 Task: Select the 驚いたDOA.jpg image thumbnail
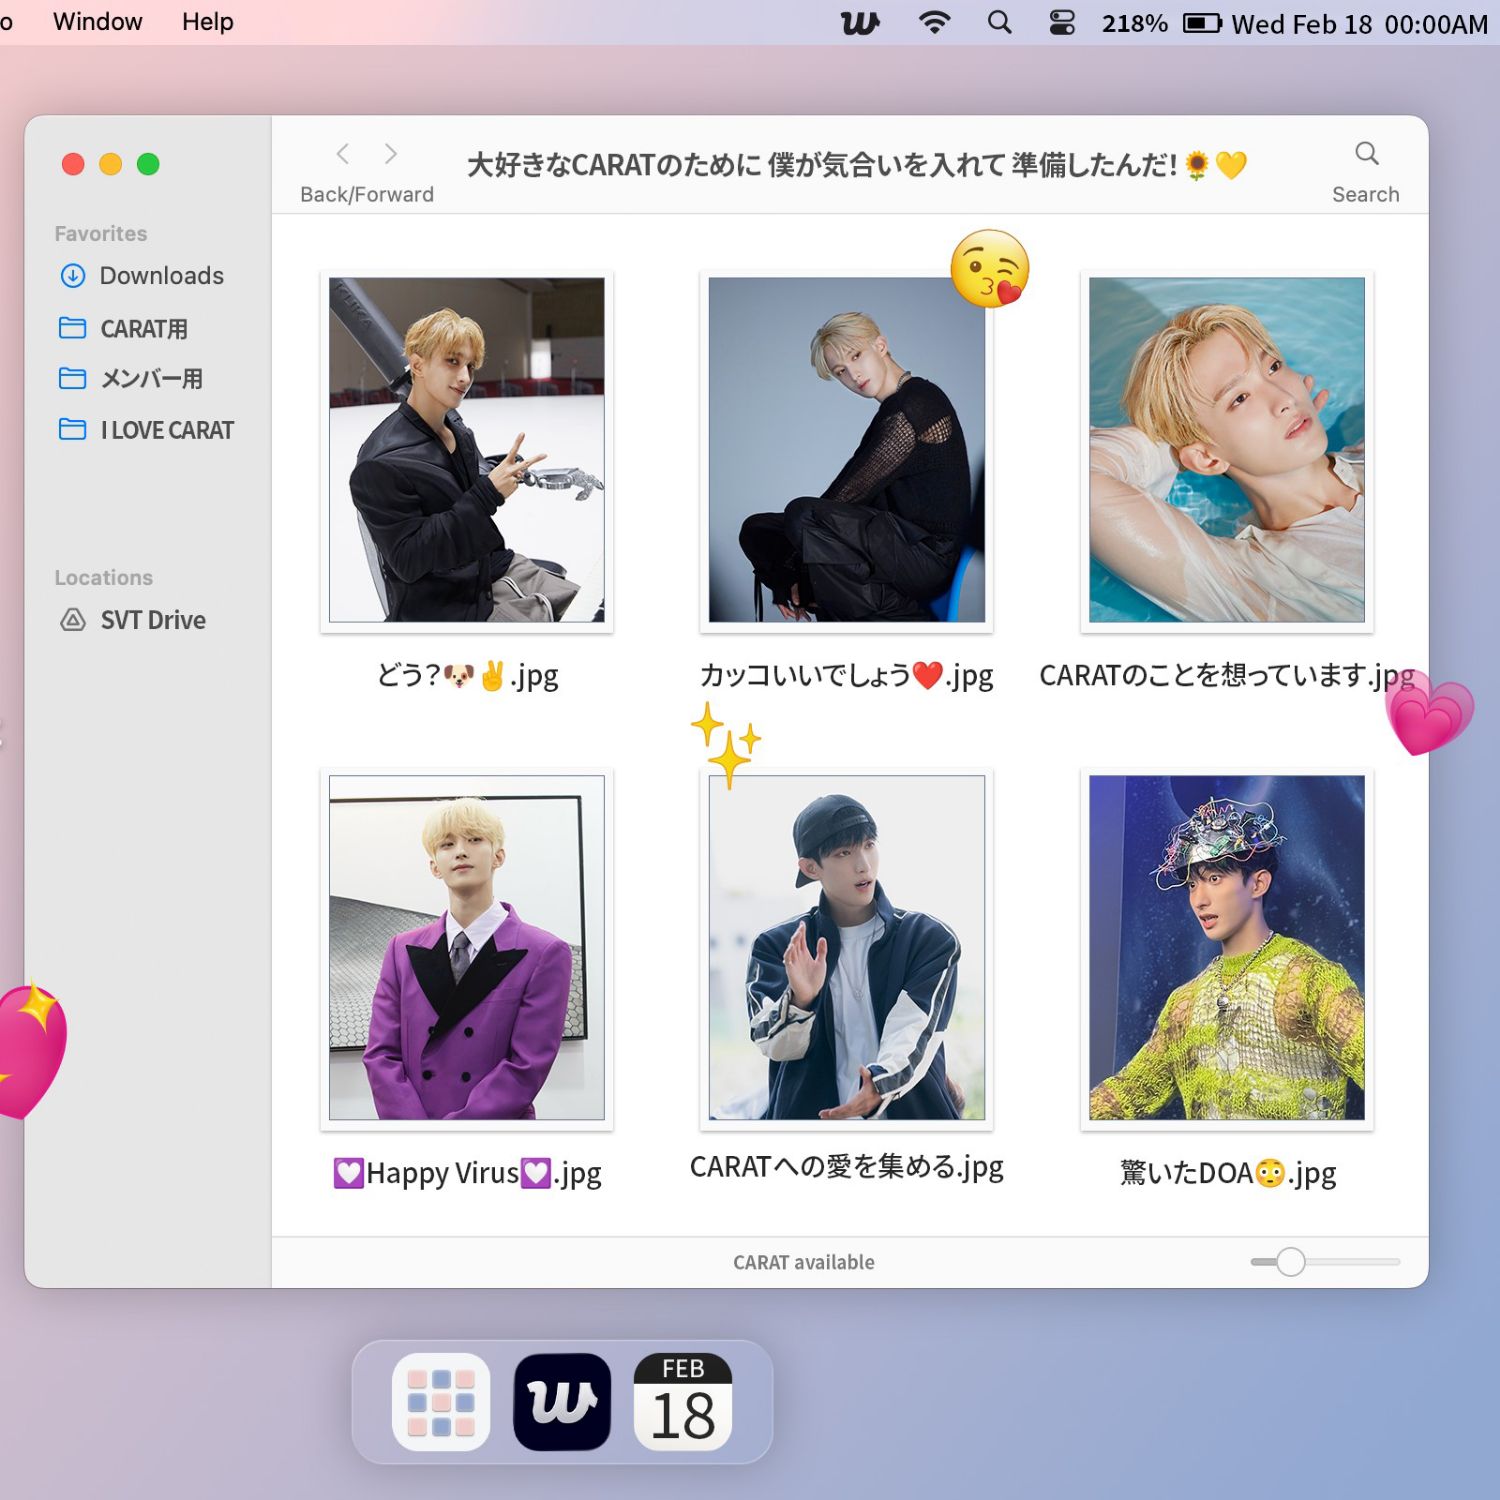tap(1226, 948)
